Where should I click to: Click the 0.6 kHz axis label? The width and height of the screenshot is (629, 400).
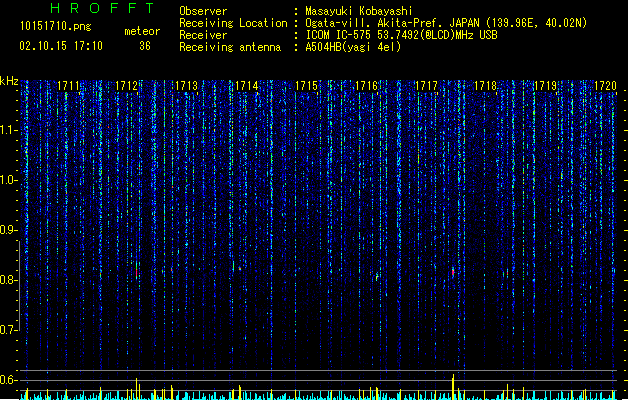(8, 380)
